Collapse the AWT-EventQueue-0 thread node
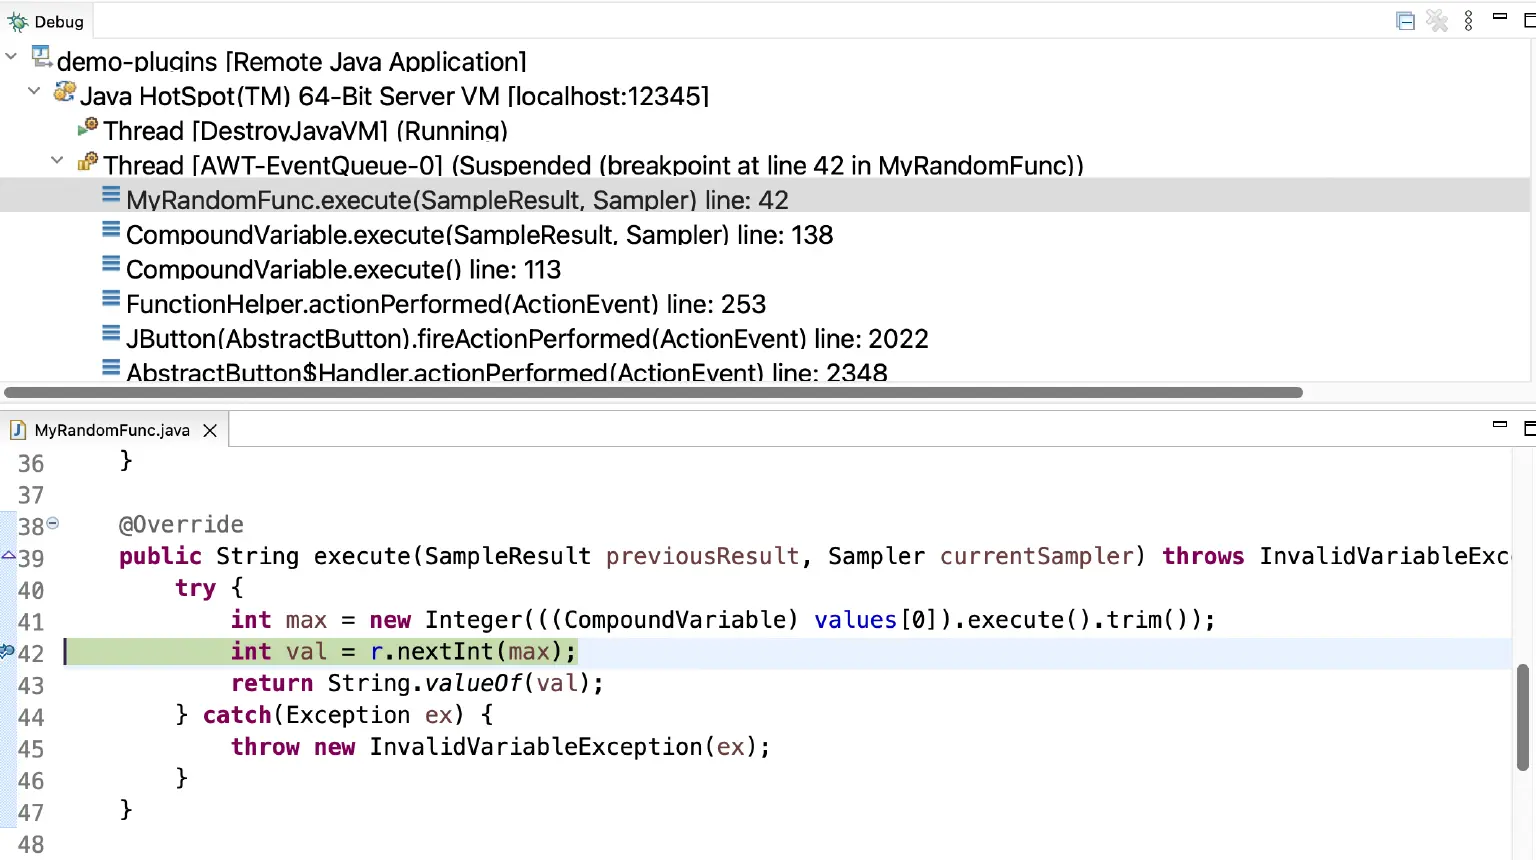Viewport: 1536px width, 860px height. tap(57, 161)
